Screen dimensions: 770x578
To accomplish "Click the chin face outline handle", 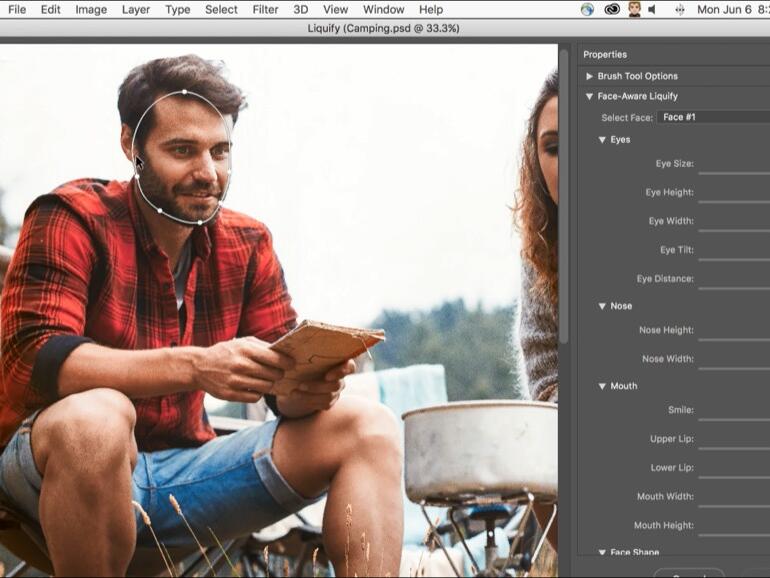I will click(200, 222).
